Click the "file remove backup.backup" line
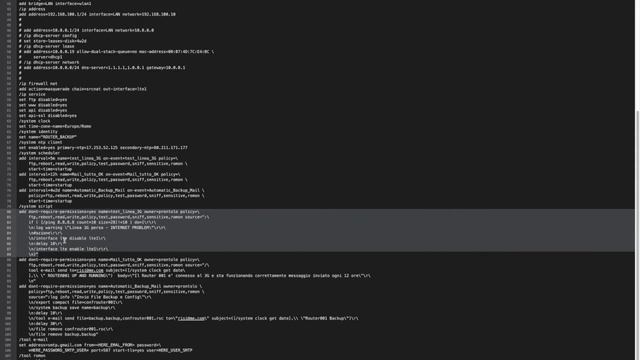Screen dimensions: 640x360 point(63,334)
